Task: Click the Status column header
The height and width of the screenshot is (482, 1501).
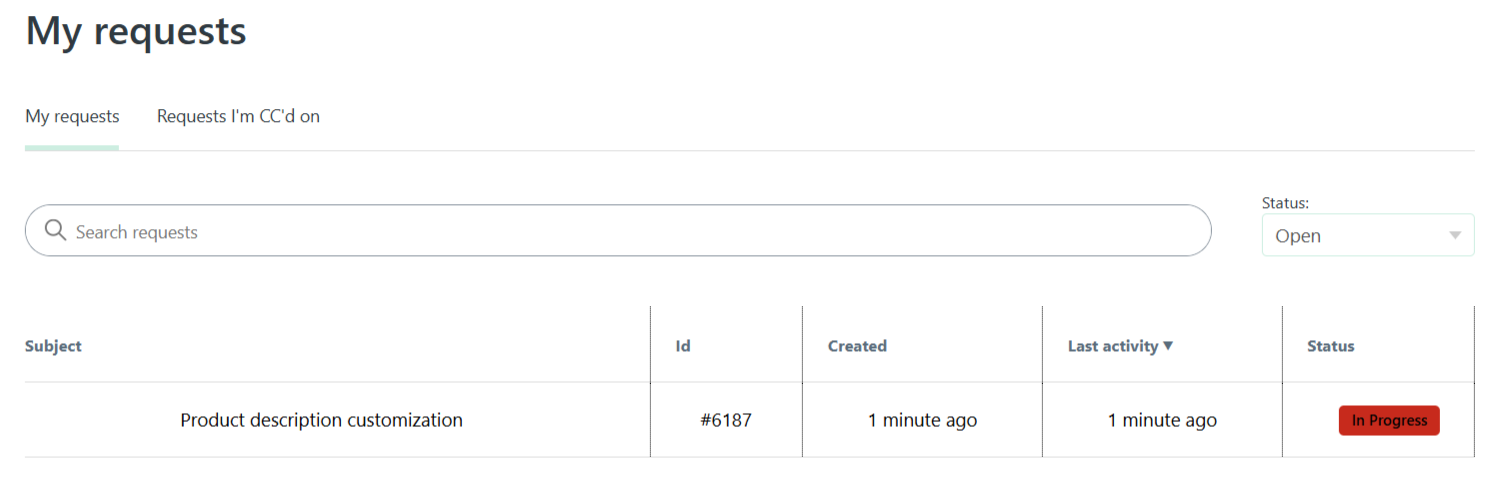Action: point(1331,346)
